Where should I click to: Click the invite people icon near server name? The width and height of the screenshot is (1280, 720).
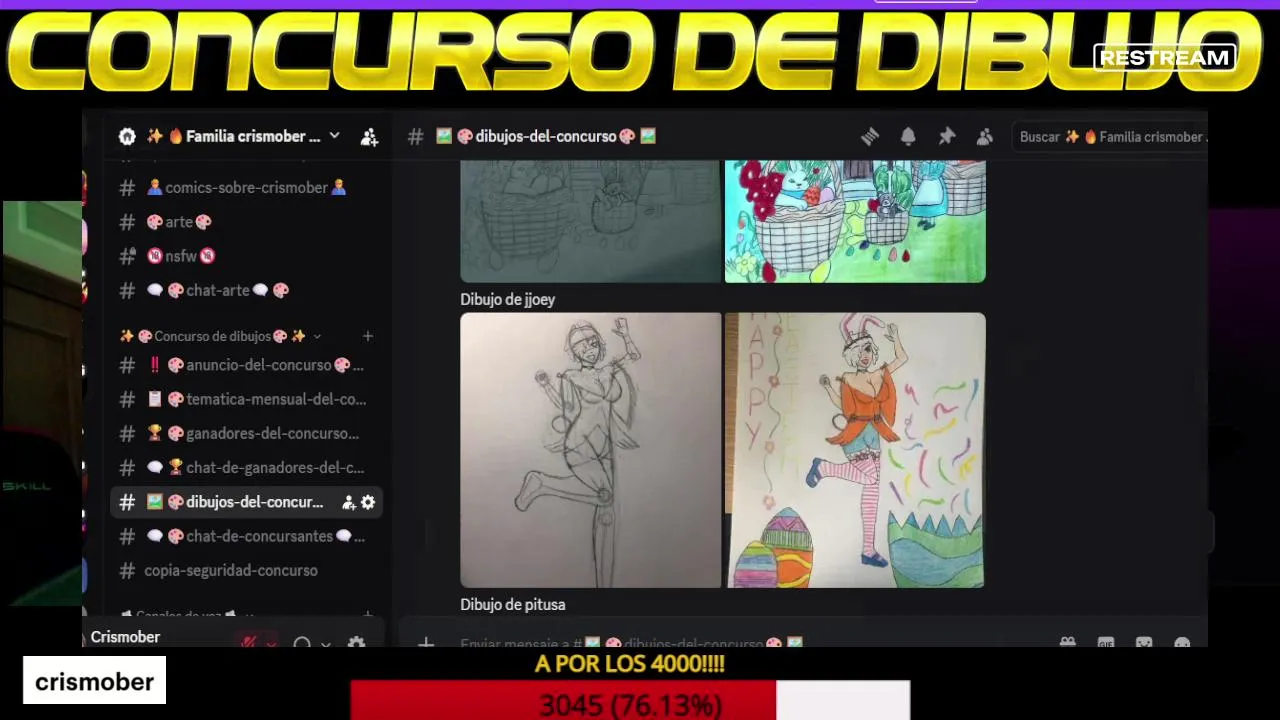[369, 137]
